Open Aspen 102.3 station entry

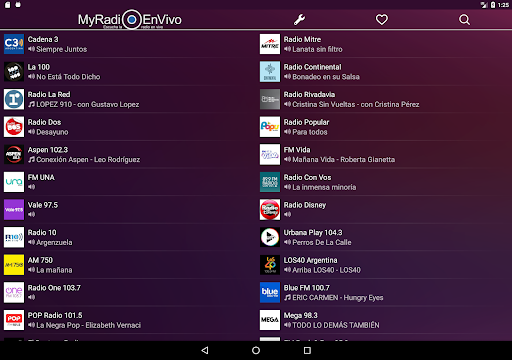[x=128, y=155]
